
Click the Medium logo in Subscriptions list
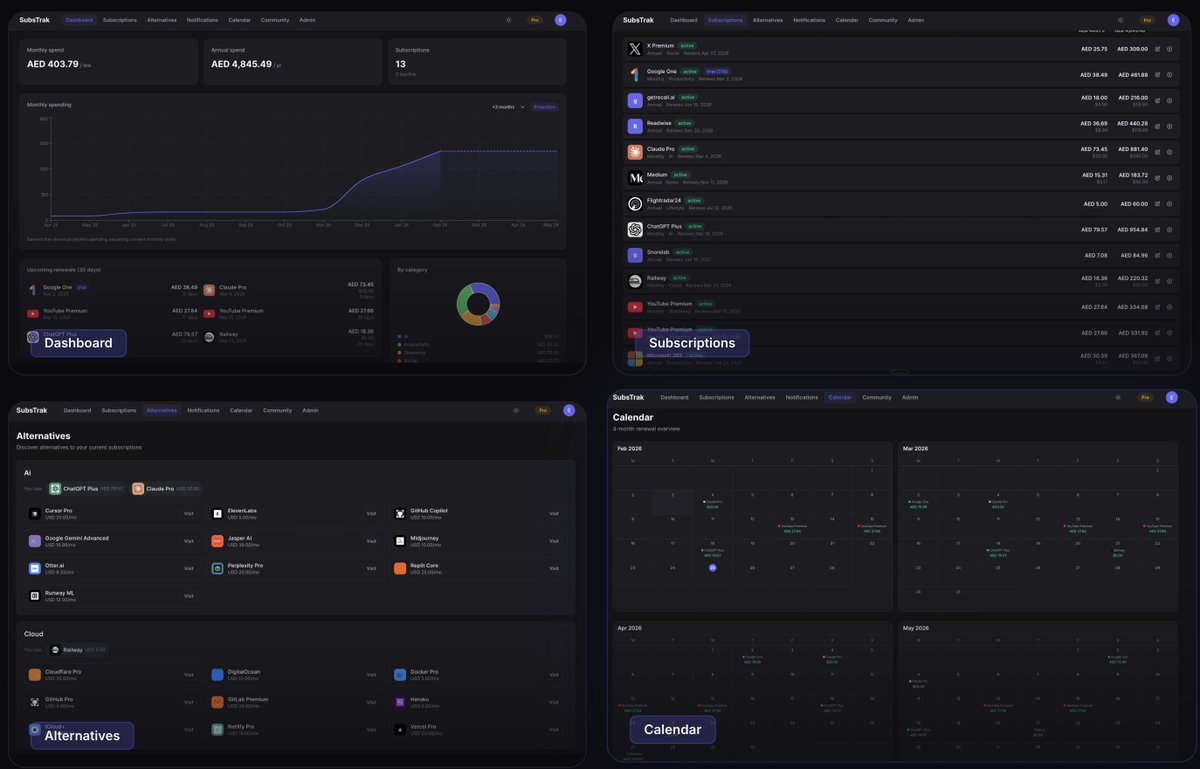pos(634,178)
